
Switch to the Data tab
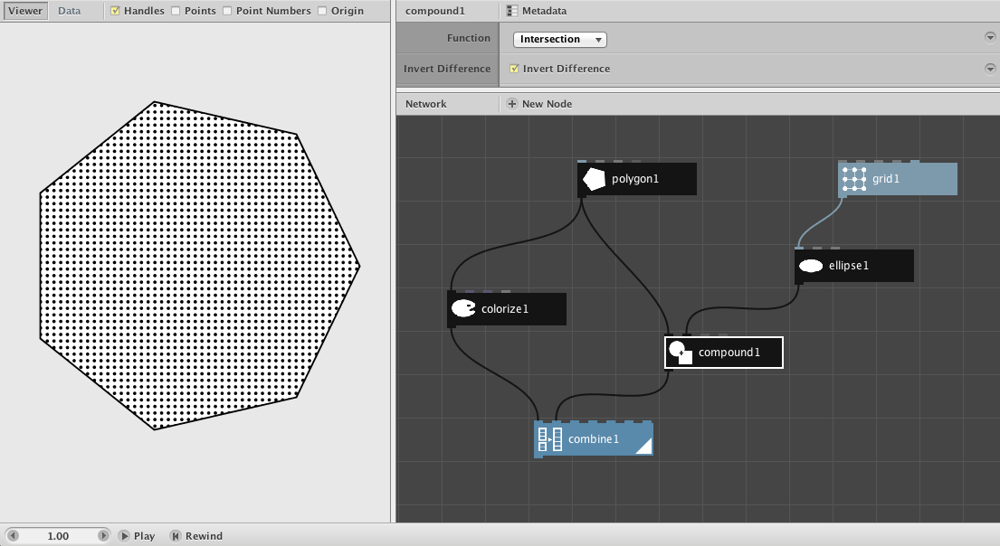69,11
